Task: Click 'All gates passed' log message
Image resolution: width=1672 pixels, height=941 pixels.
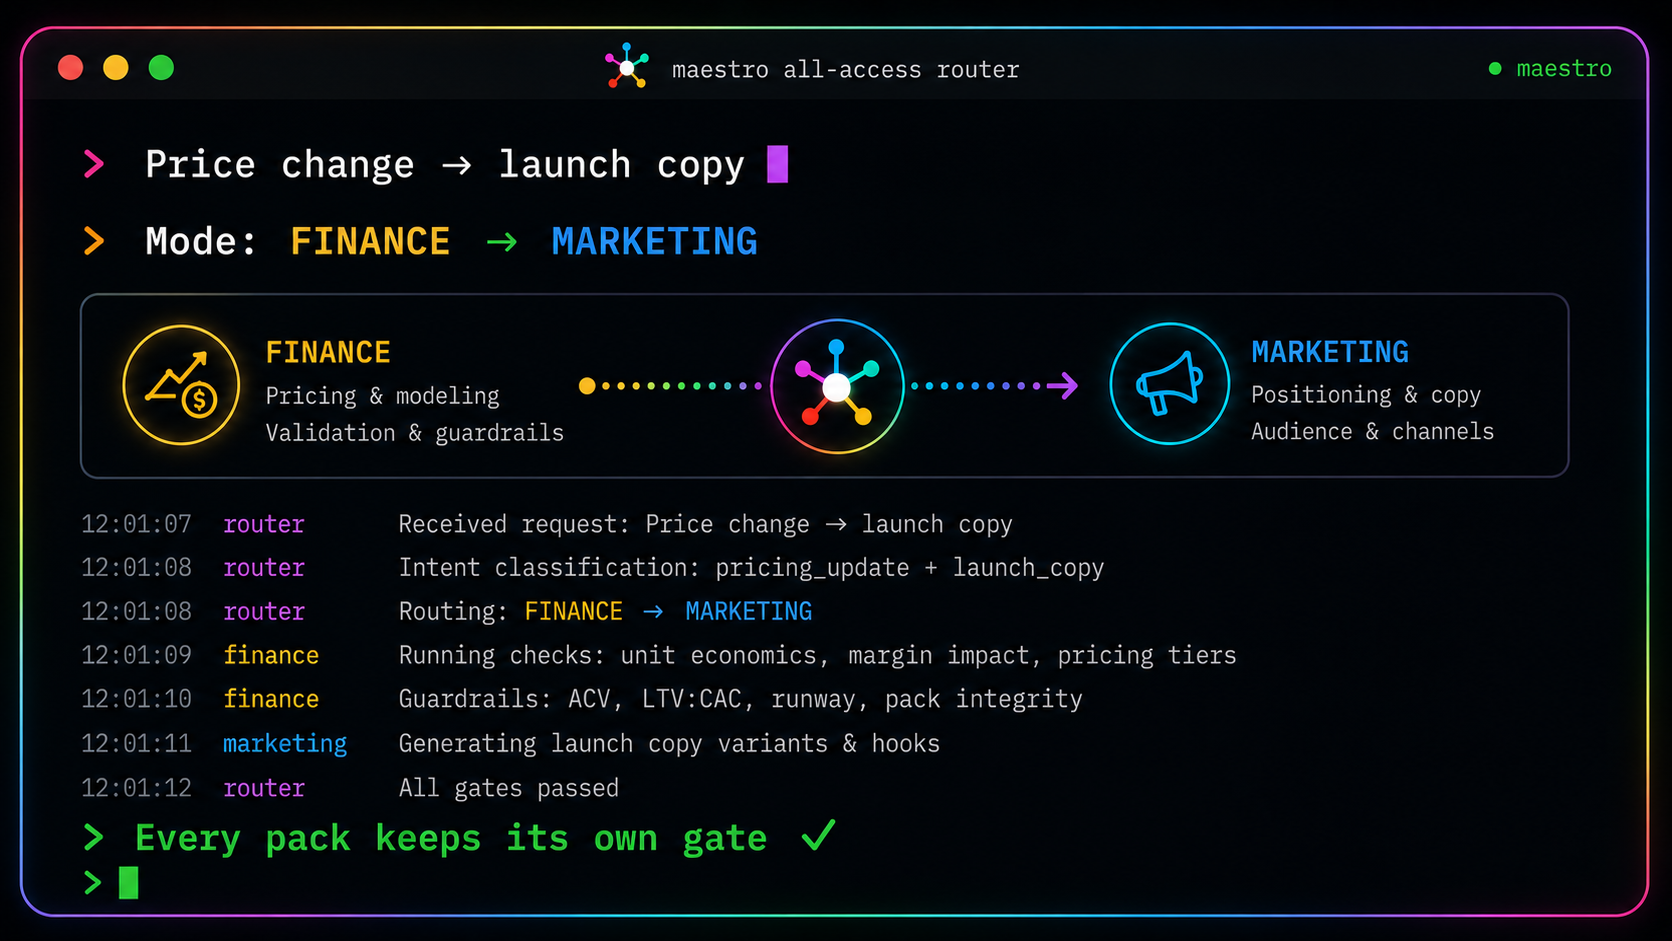Action: tap(508, 788)
